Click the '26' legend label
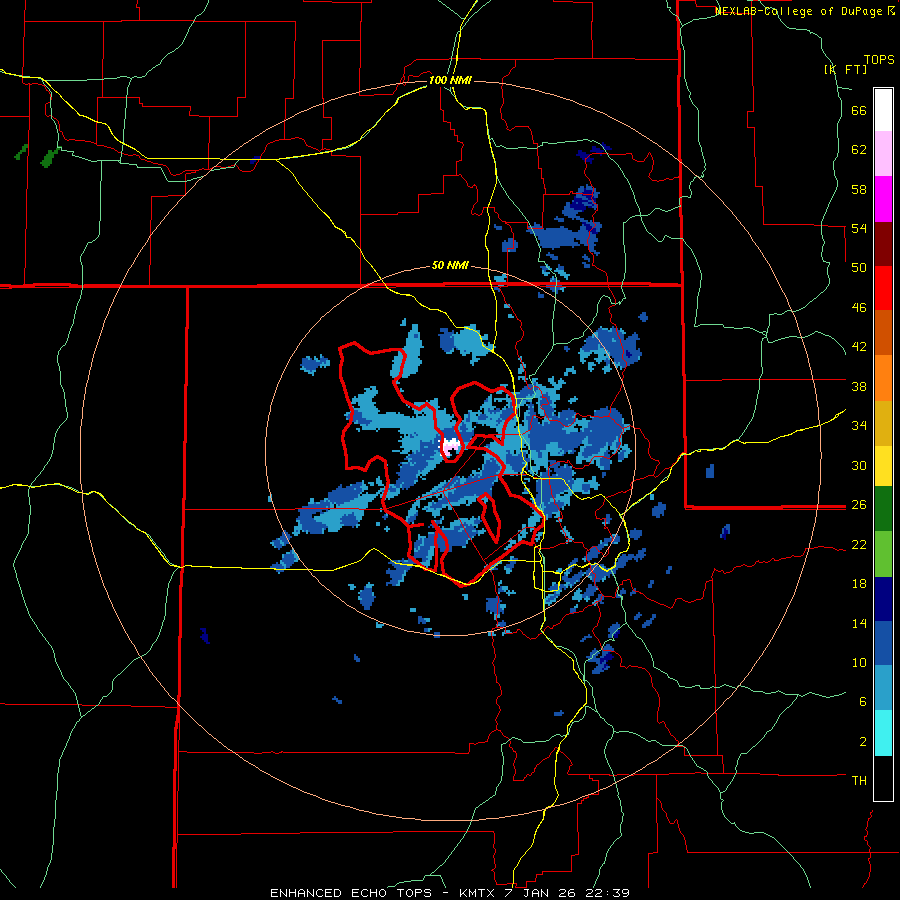 [x=859, y=505]
